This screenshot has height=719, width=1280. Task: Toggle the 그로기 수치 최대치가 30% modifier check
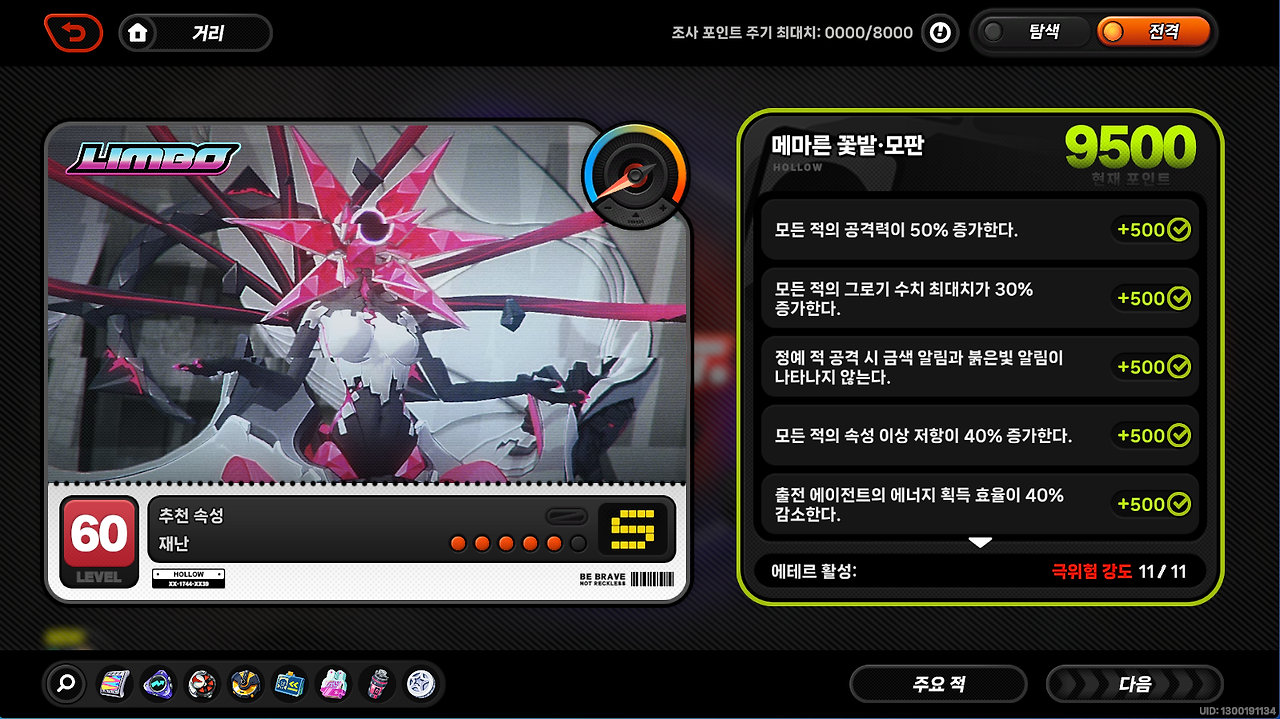pos(1180,298)
